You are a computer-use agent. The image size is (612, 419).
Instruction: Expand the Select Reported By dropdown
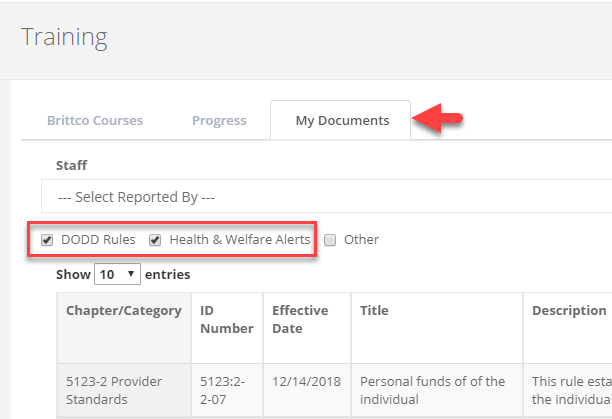[x=326, y=197]
